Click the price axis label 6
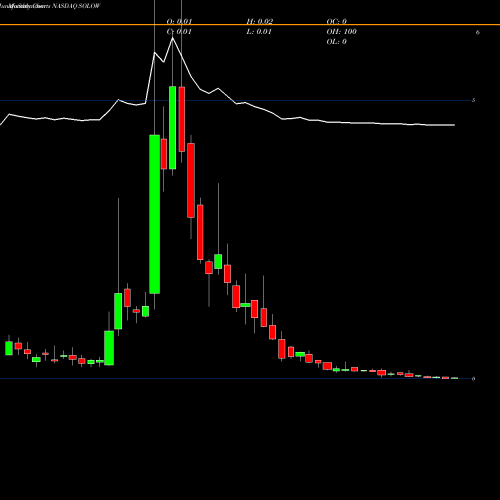Viewport: 500px width, 500px height. tap(478, 32)
